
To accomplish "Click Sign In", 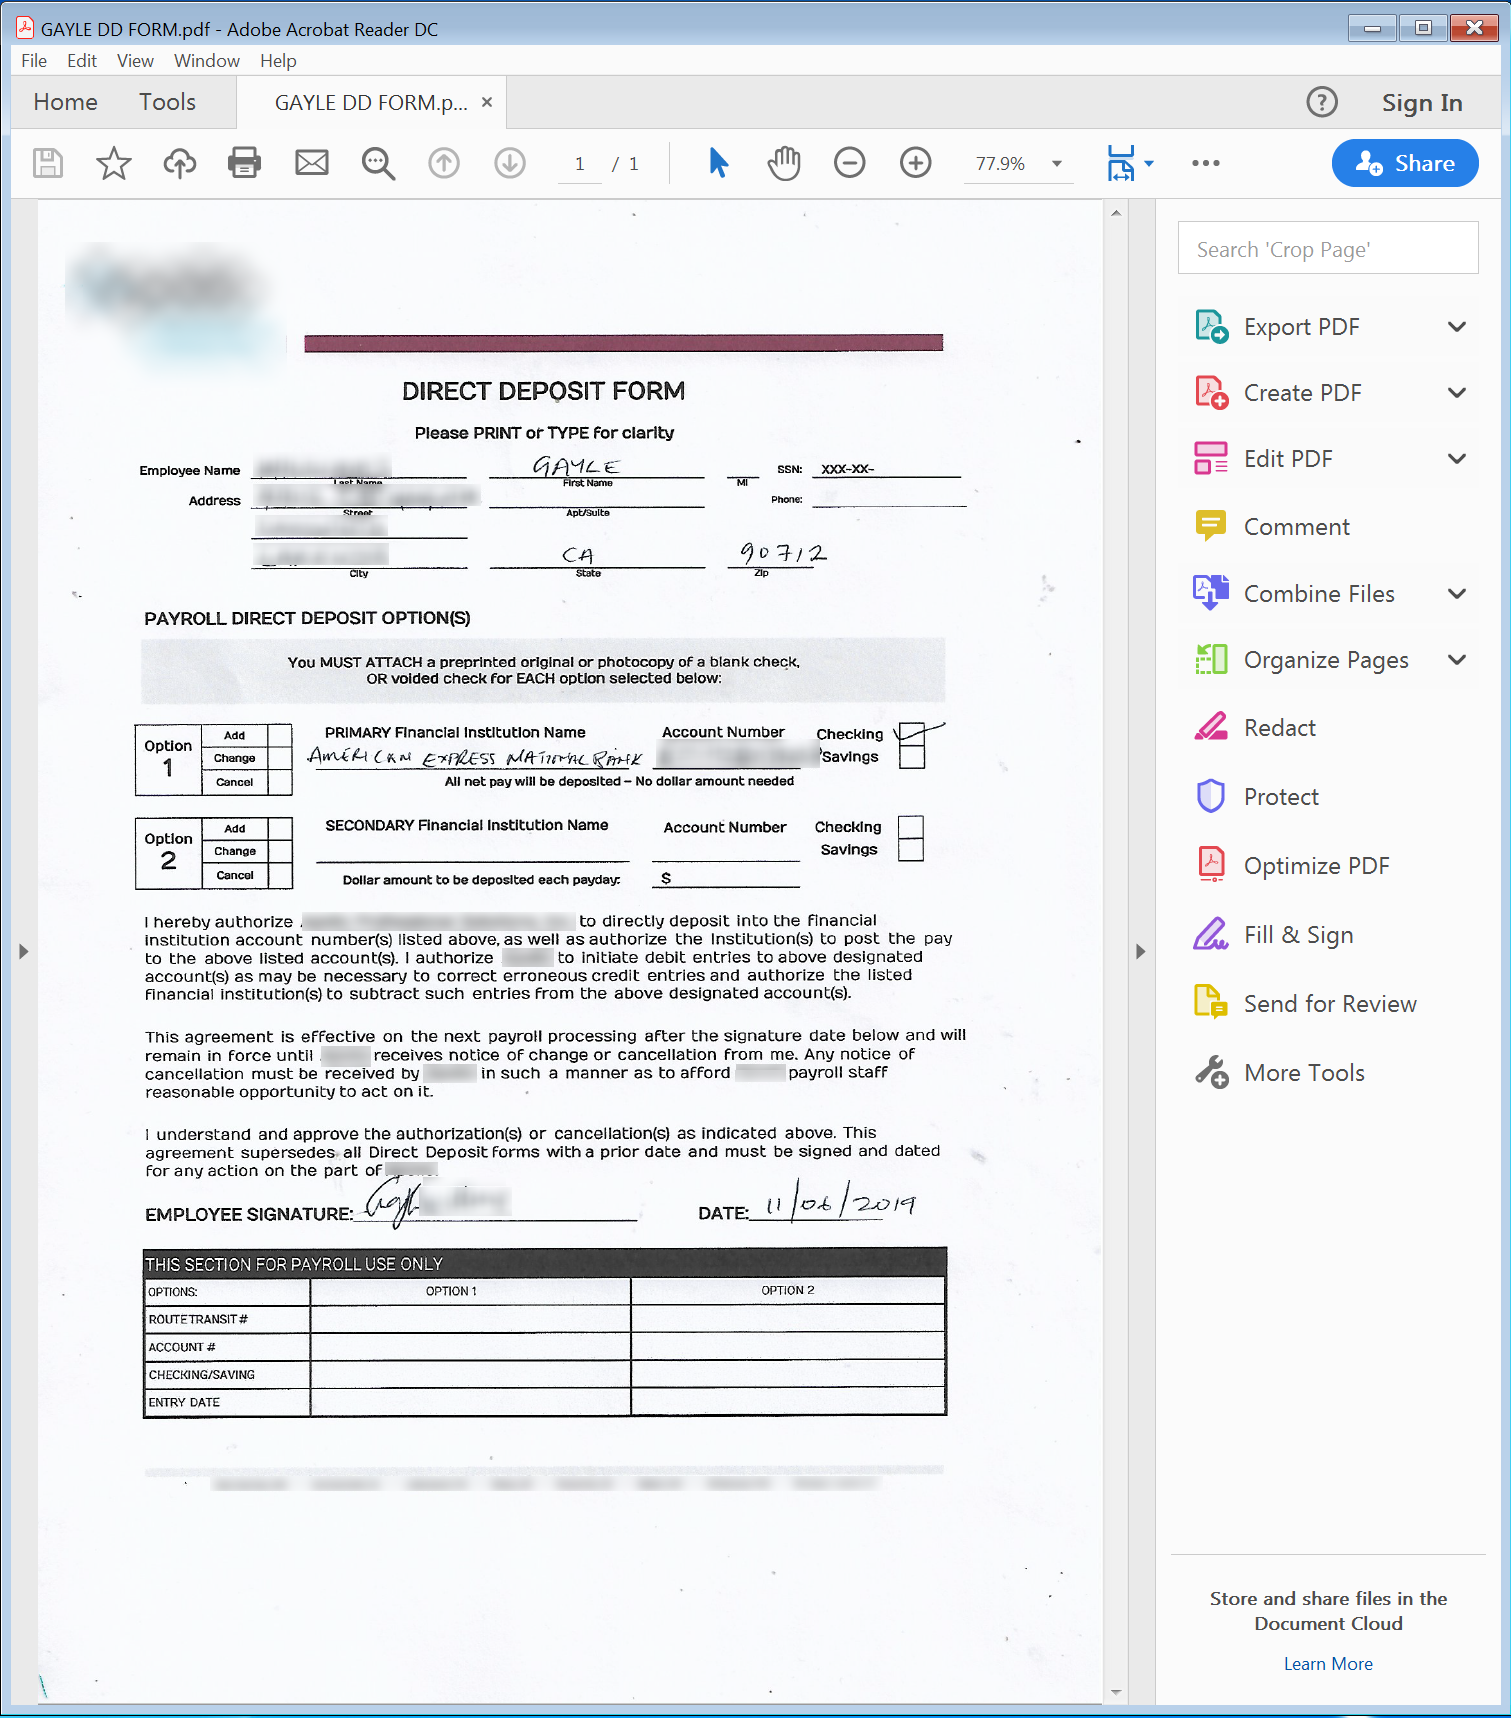I will (1422, 103).
